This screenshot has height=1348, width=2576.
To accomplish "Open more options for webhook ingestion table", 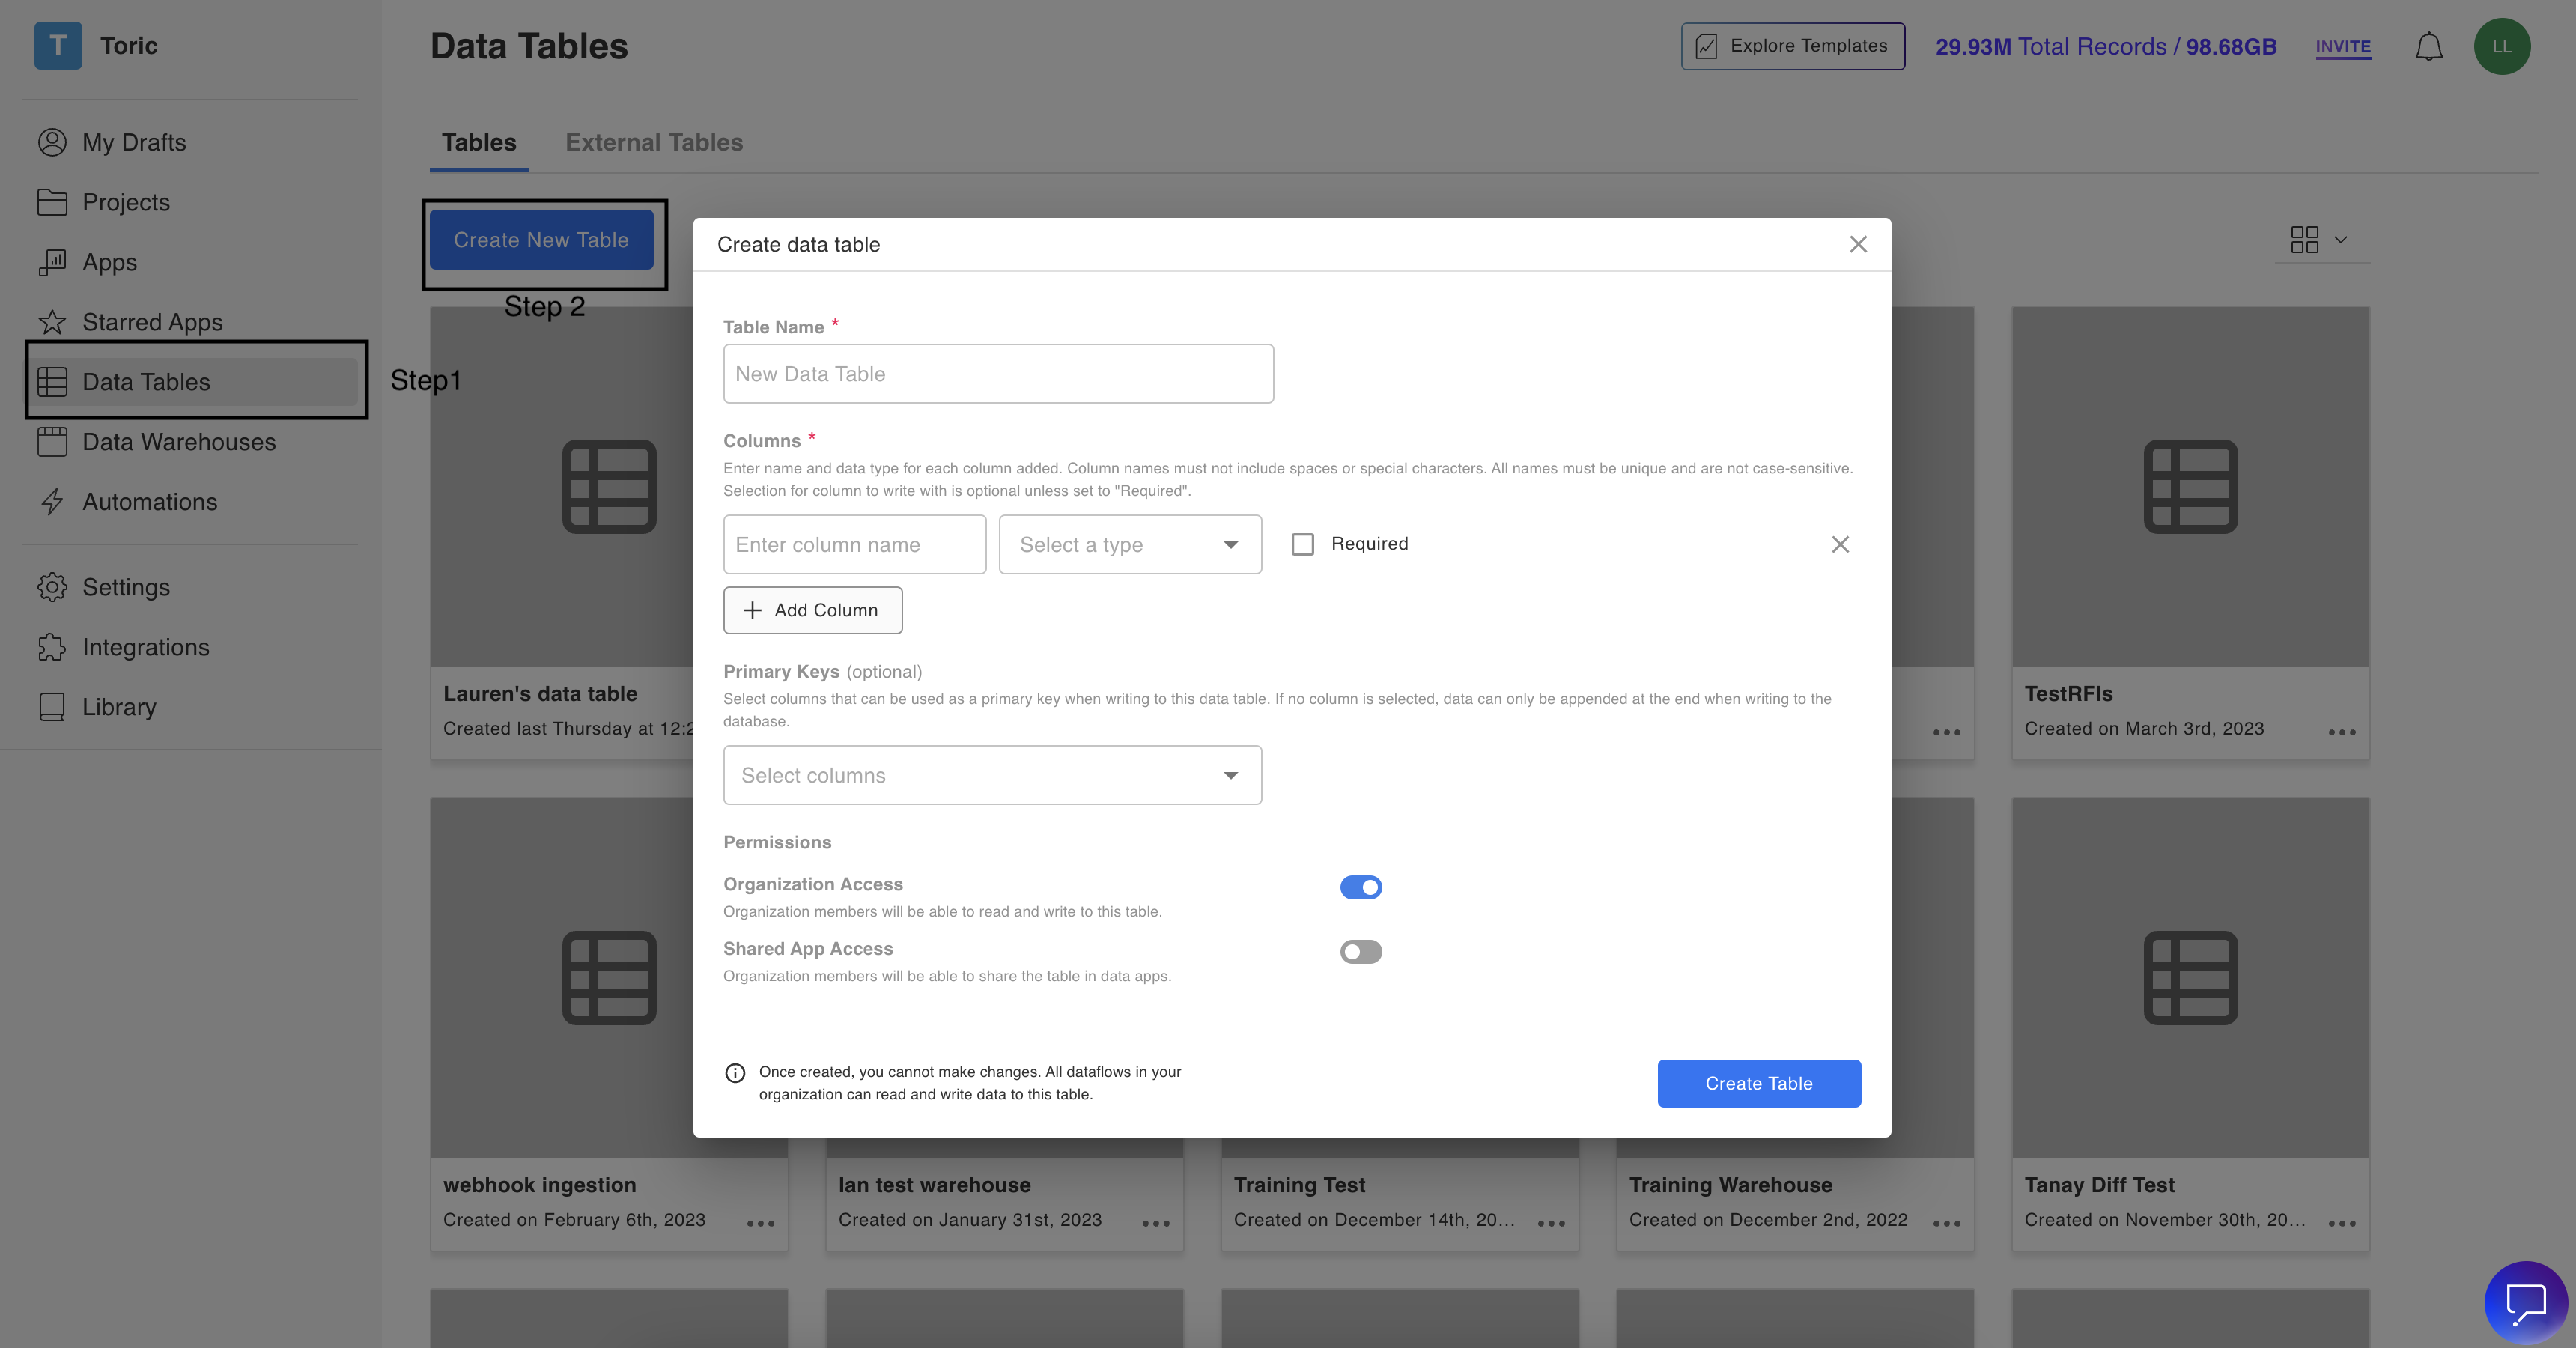I will [x=760, y=1223].
